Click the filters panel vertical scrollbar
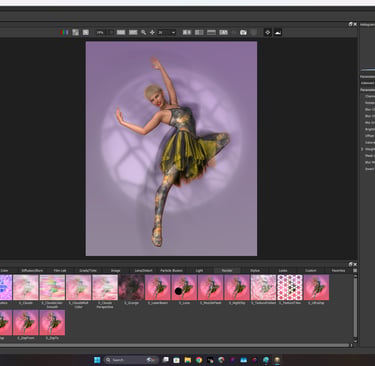This screenshot has width=375, height=366. point(355,309)
